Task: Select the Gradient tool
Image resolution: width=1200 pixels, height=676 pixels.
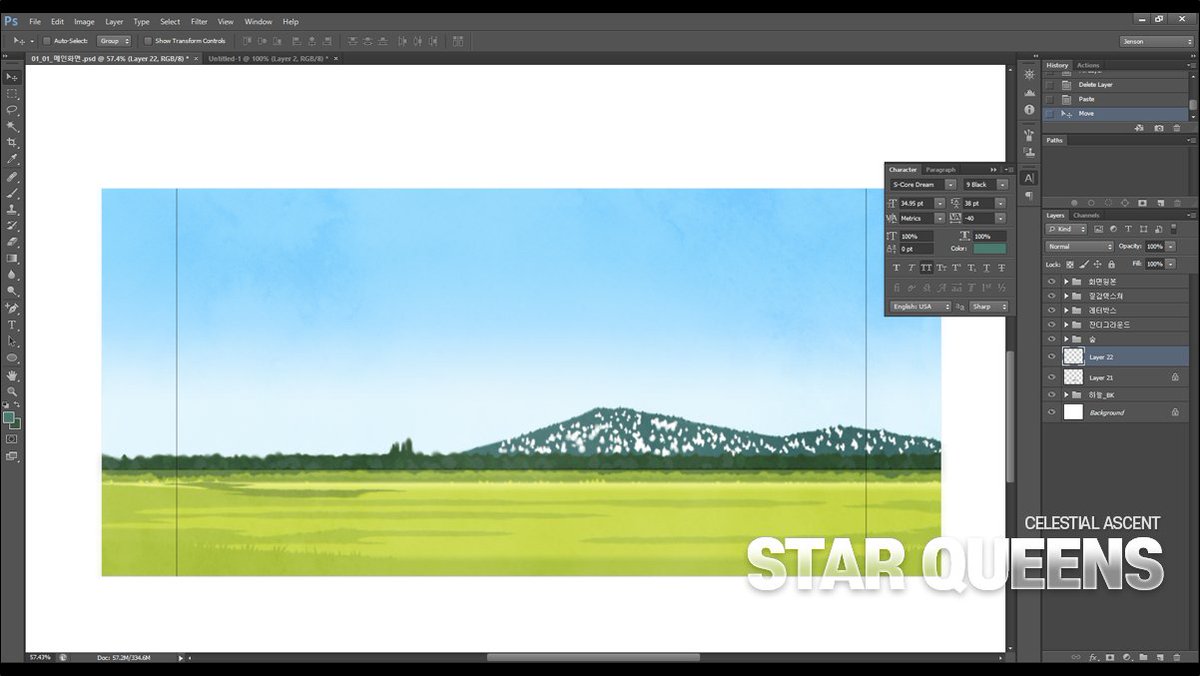Action: click(x=12, y=258)
